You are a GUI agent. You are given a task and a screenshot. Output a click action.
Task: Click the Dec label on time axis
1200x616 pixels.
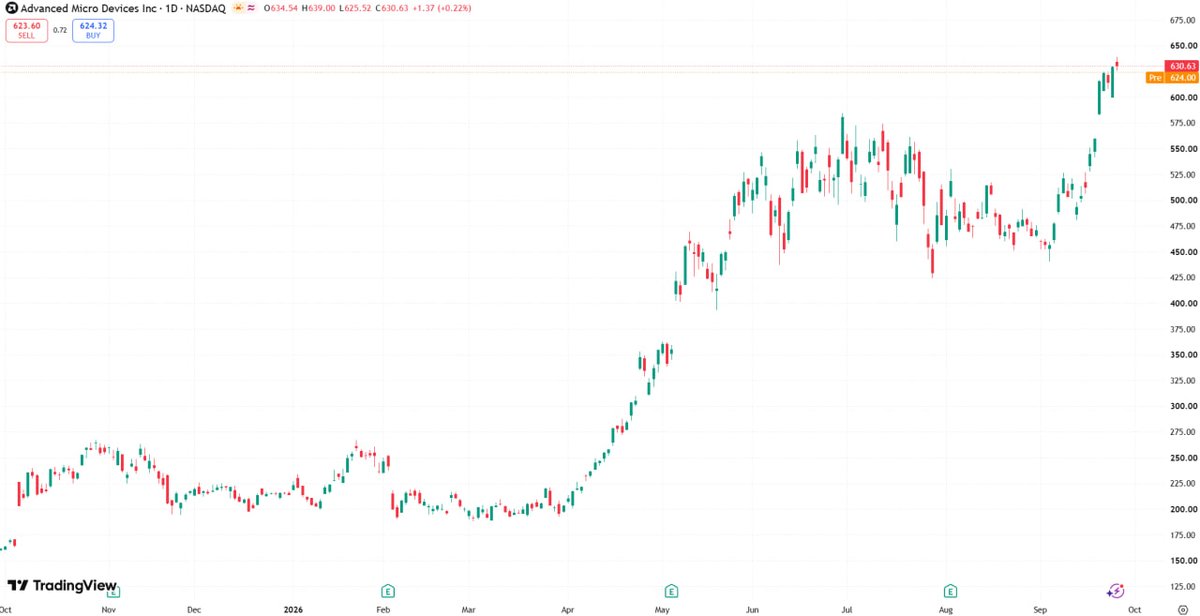click(x=194, y=609)
